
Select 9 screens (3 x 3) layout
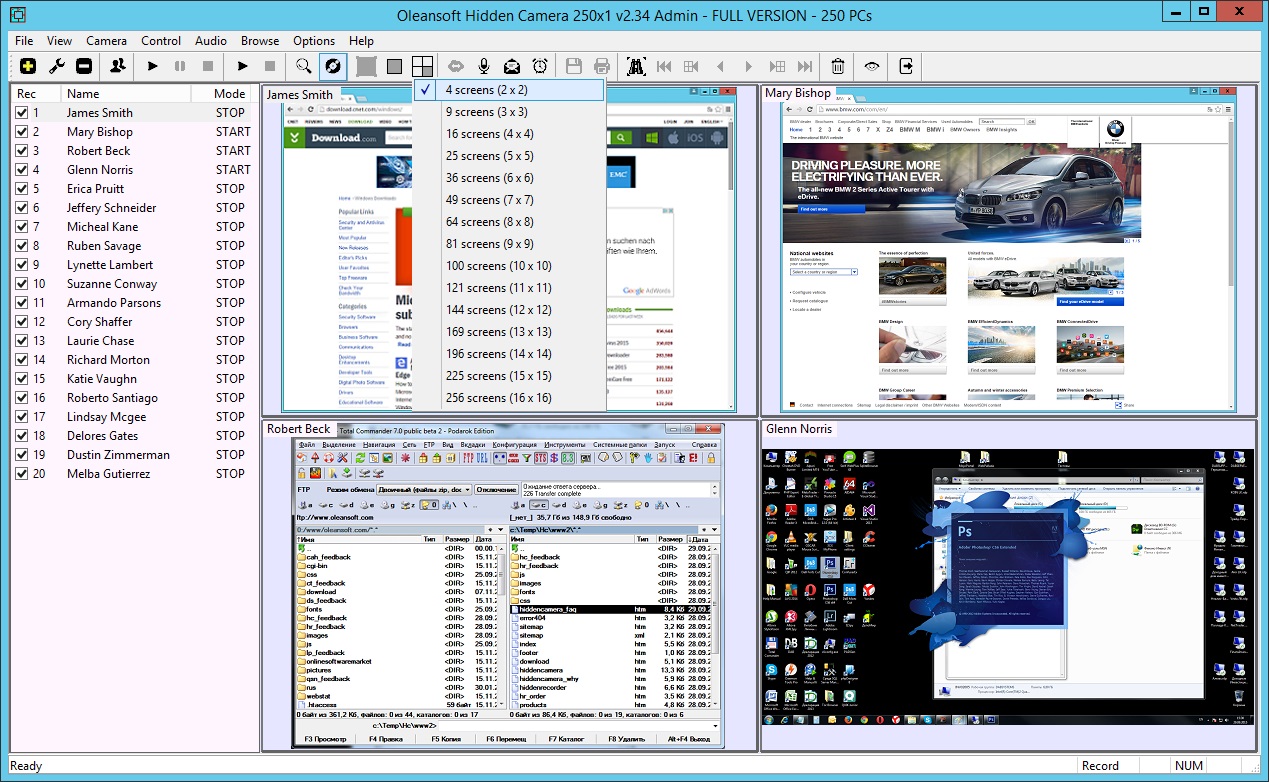click(x=510, y=112)
